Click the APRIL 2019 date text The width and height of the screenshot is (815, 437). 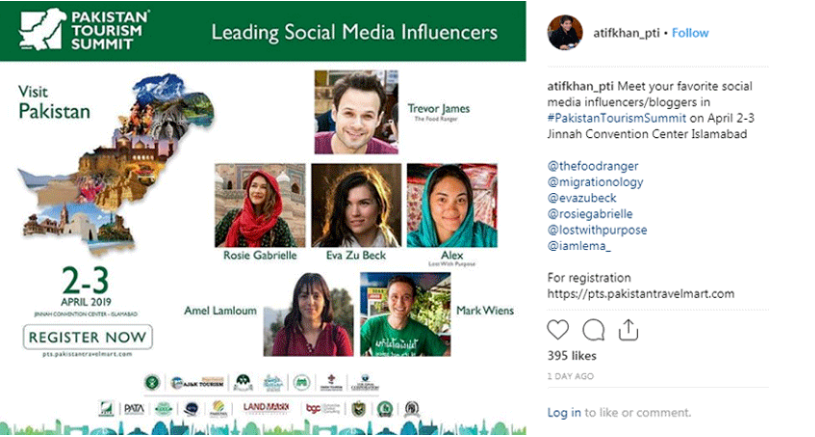tap(86, 302)
